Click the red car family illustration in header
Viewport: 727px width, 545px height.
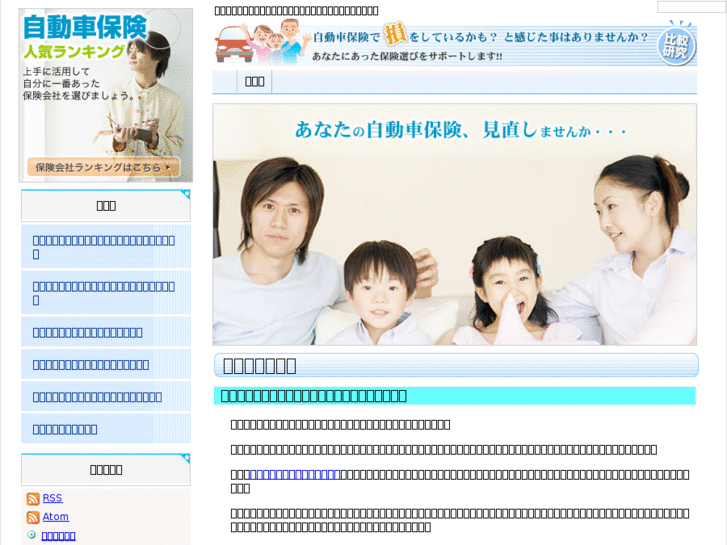[262, 42]
